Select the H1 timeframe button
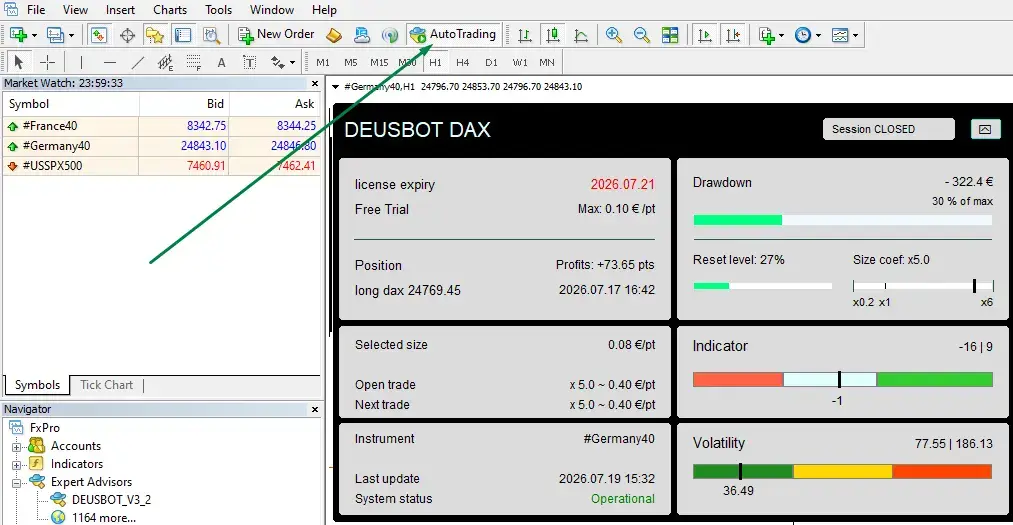Screen dimensions: 1013x525 pos(435,62)
